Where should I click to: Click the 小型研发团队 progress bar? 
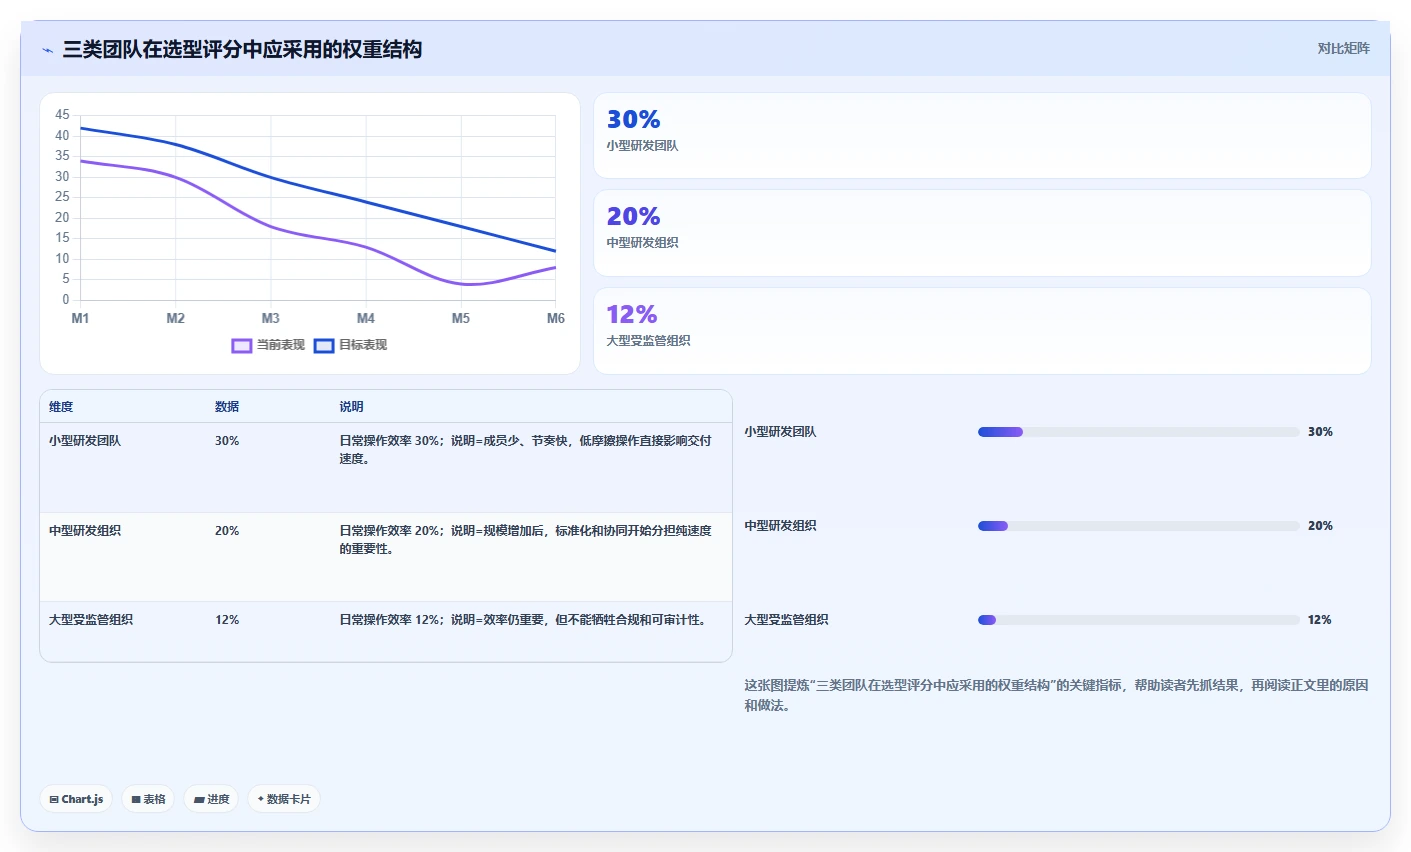(1139, 432)
